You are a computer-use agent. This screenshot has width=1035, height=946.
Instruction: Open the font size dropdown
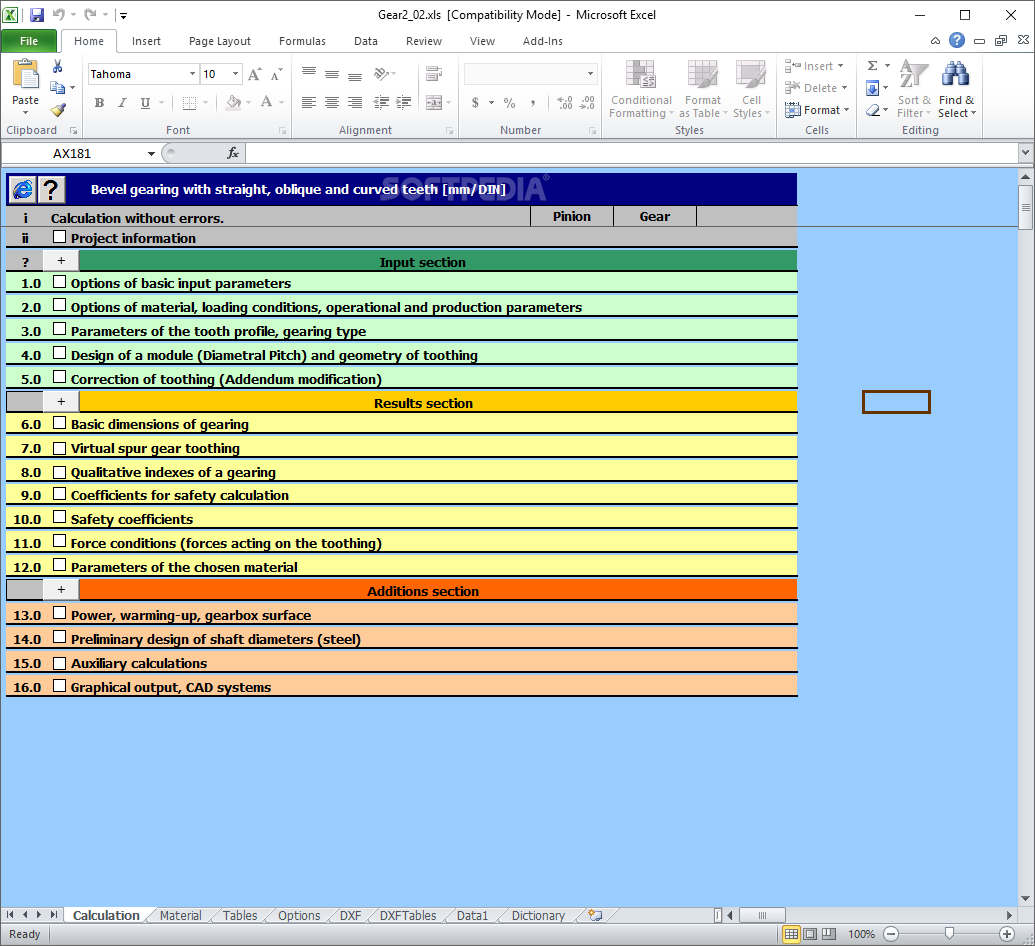click(235, 74)
